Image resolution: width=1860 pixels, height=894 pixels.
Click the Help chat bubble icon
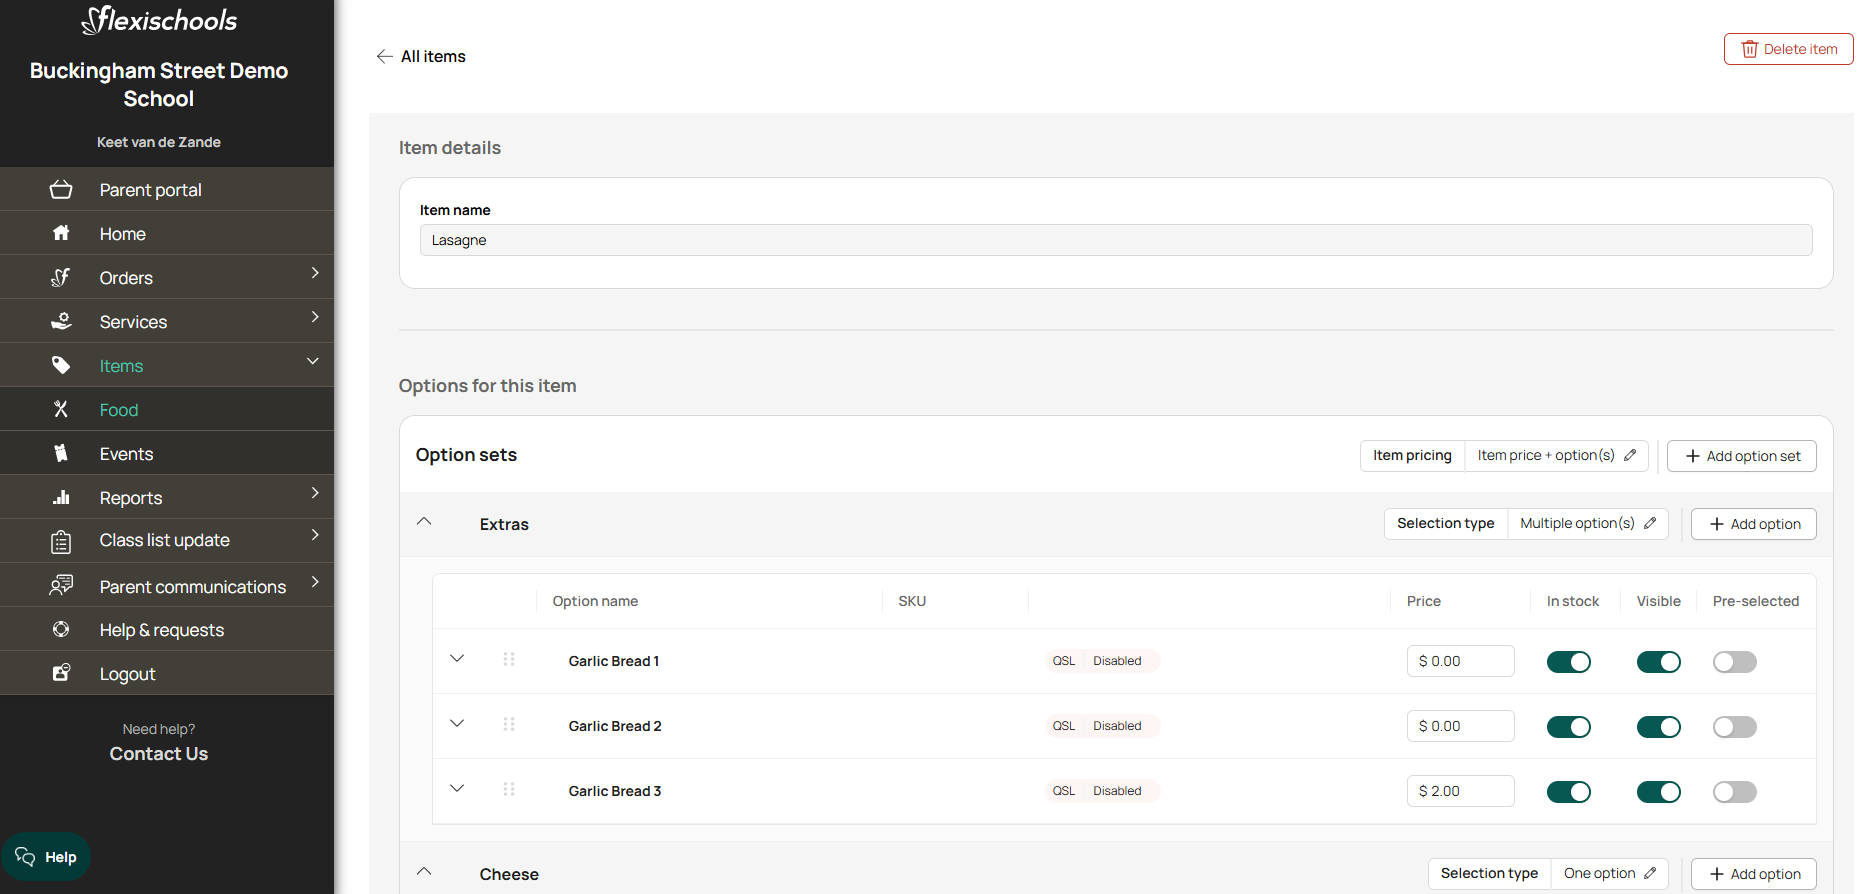tap(25, 857)
